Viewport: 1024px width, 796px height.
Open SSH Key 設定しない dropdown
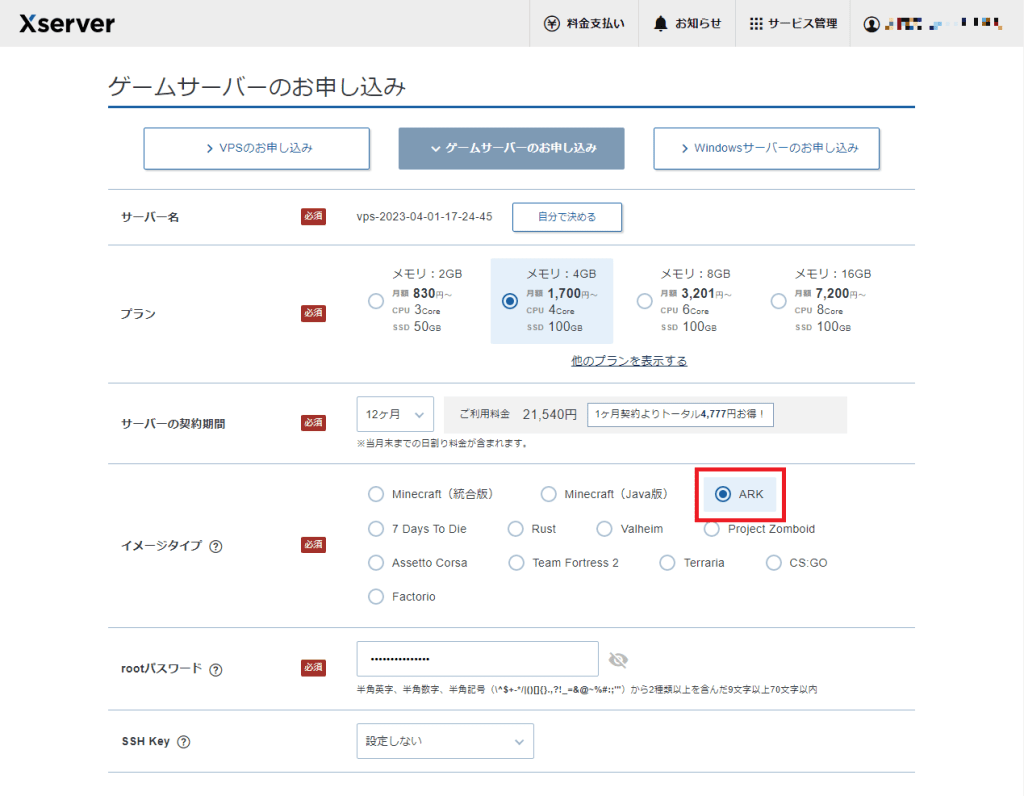pos(445,741)
